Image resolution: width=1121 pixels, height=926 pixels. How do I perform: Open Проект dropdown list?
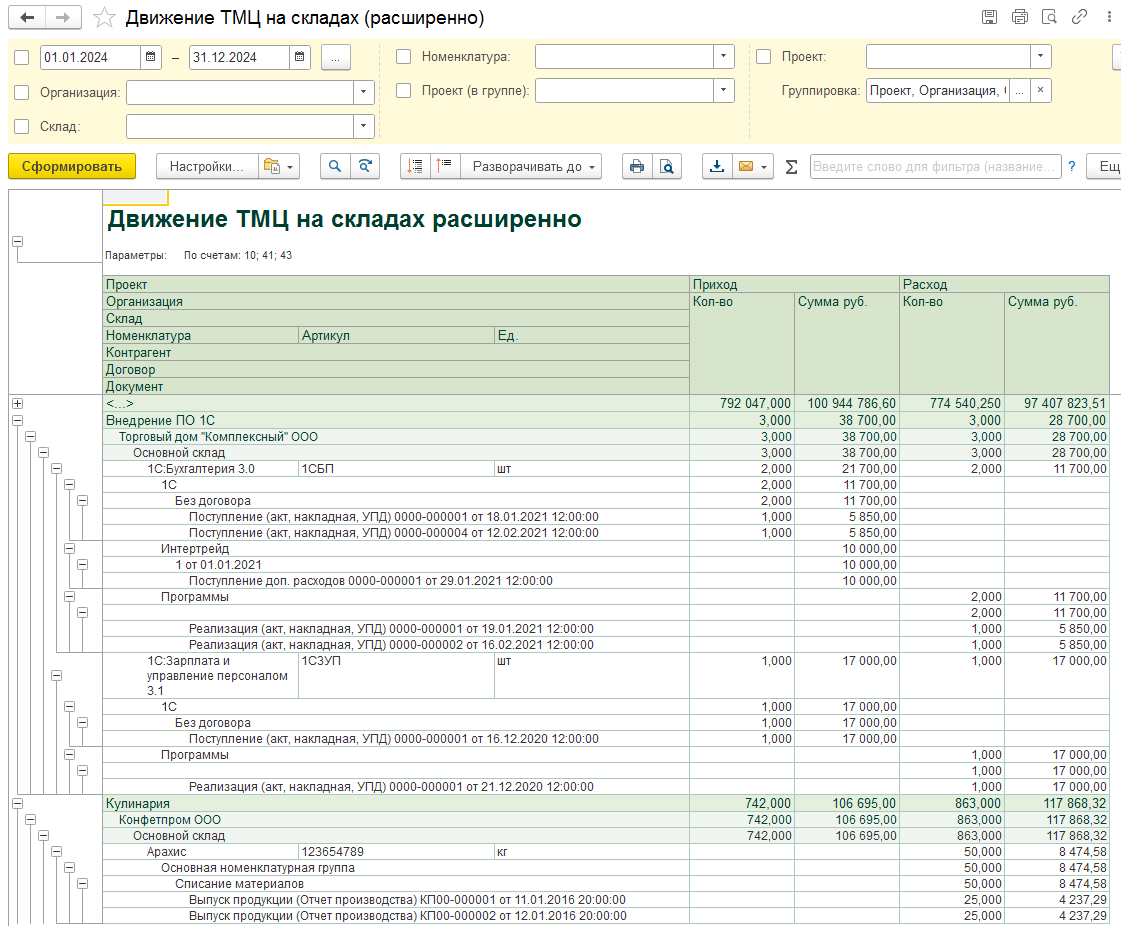[x=1040, y=56]
